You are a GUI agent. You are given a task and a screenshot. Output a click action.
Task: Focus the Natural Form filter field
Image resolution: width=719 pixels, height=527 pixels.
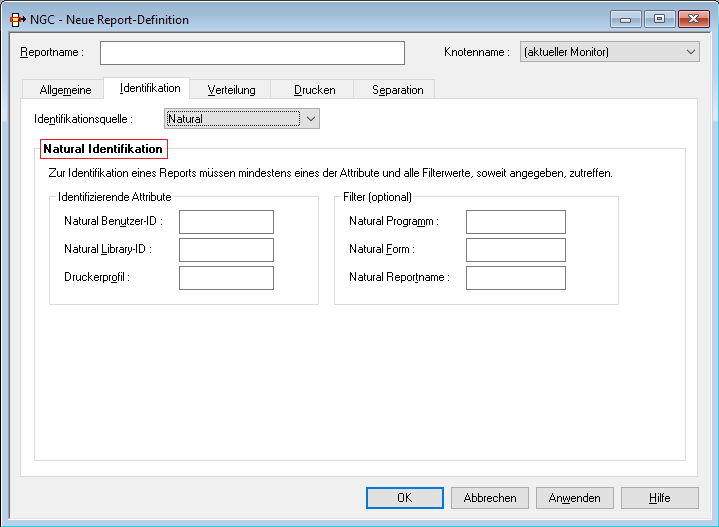pos(515,250)
